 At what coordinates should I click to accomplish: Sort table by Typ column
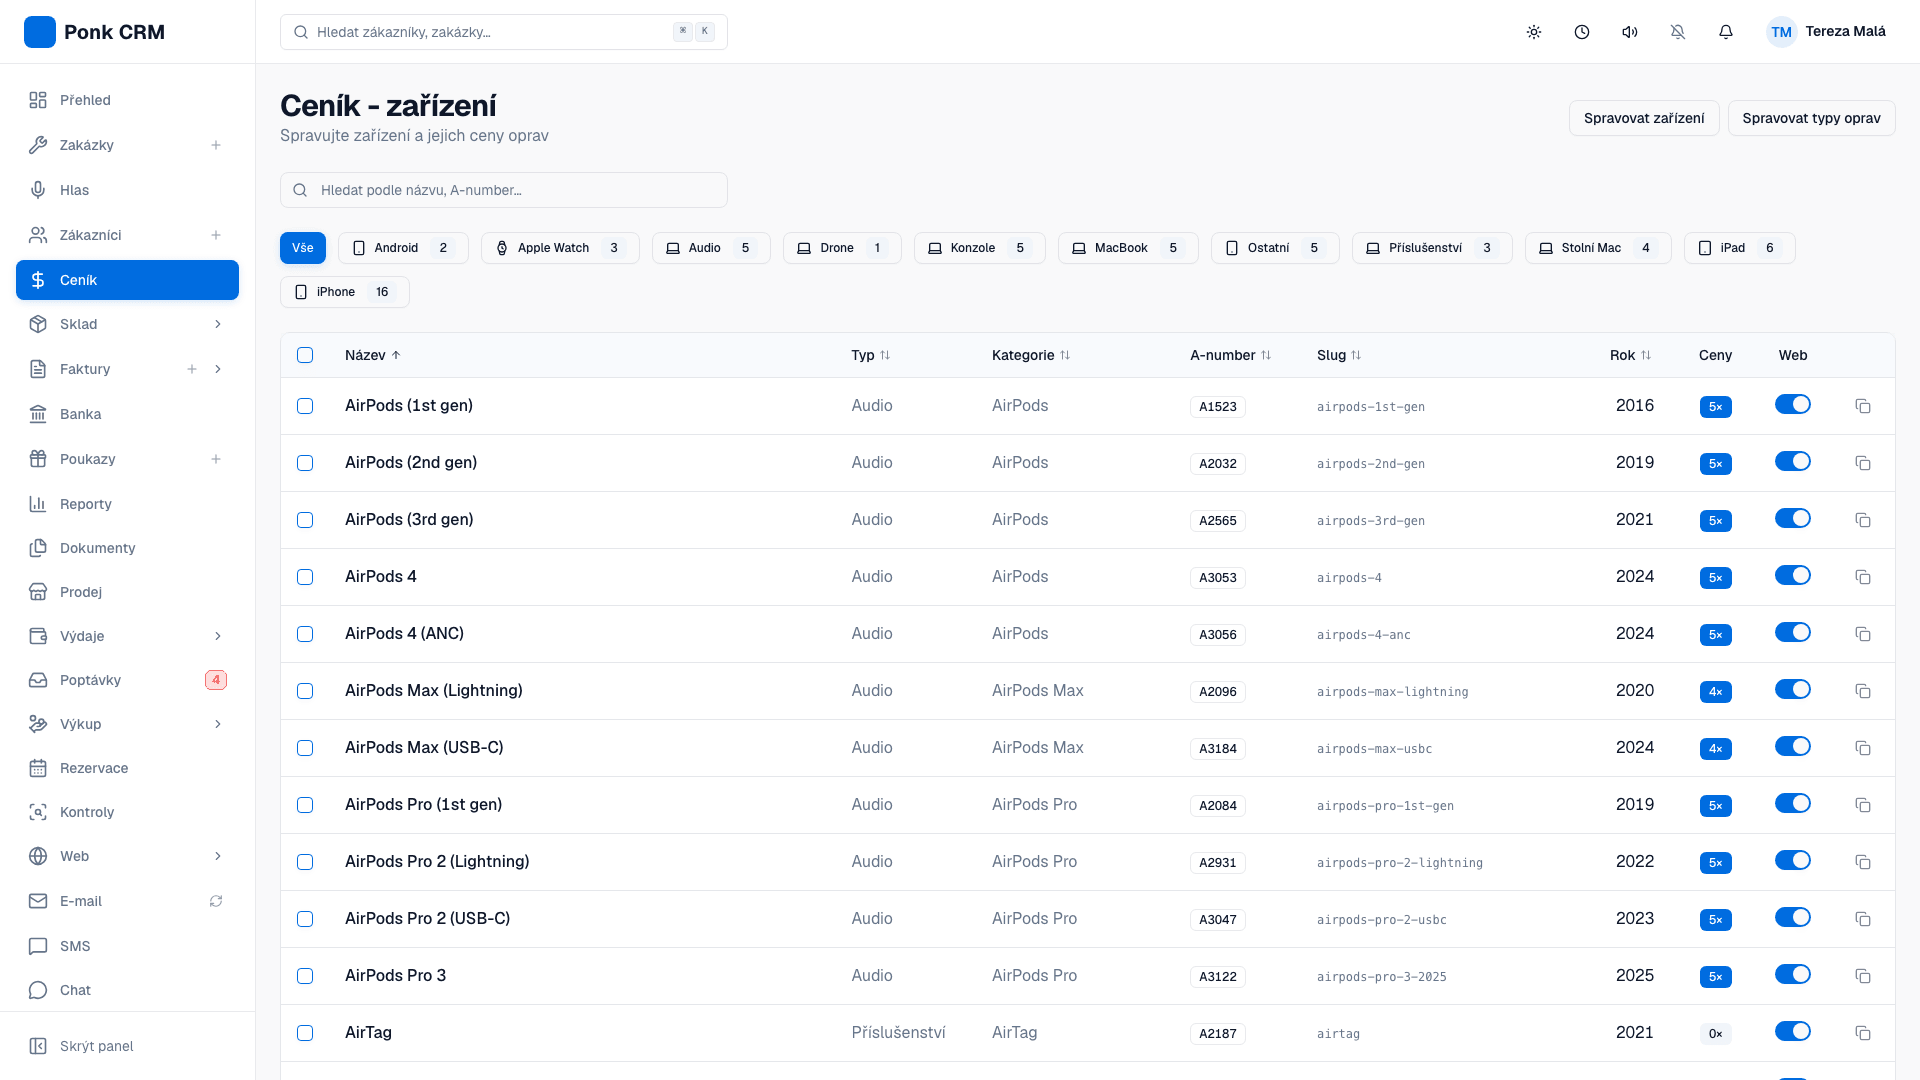[x=871, y=355]
